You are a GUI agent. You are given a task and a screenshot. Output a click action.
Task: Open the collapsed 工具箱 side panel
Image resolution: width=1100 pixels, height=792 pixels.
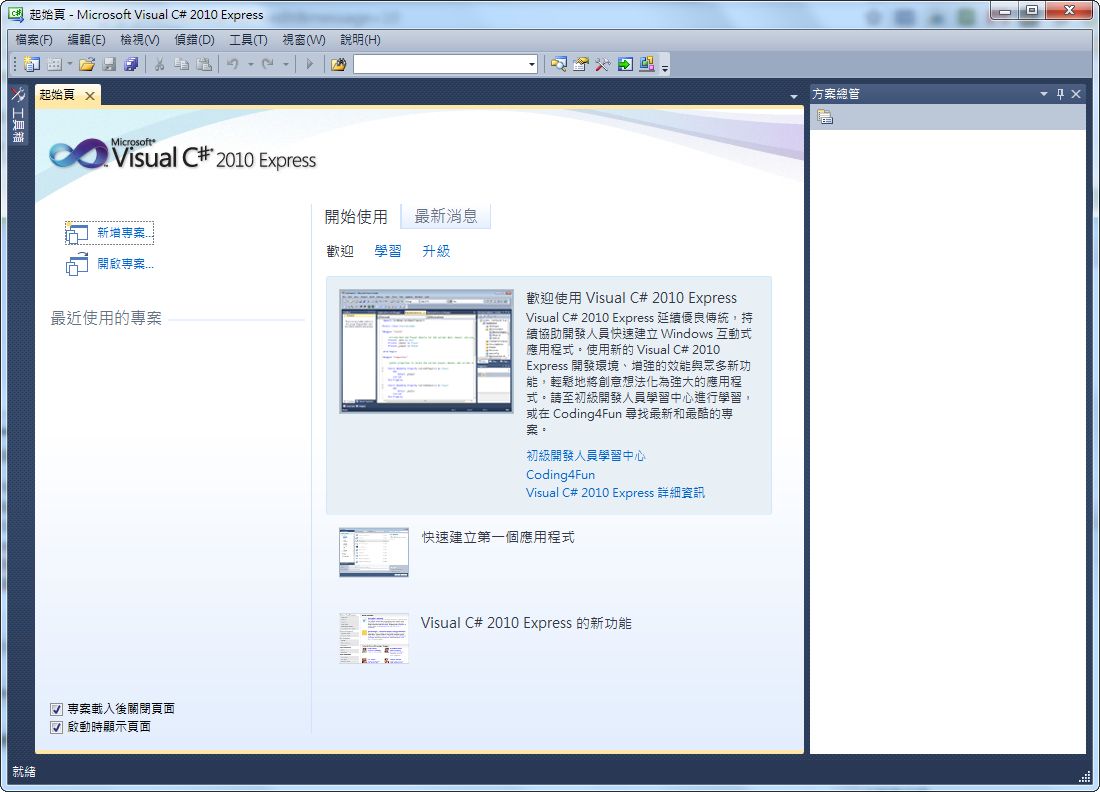tap(18, 114)
